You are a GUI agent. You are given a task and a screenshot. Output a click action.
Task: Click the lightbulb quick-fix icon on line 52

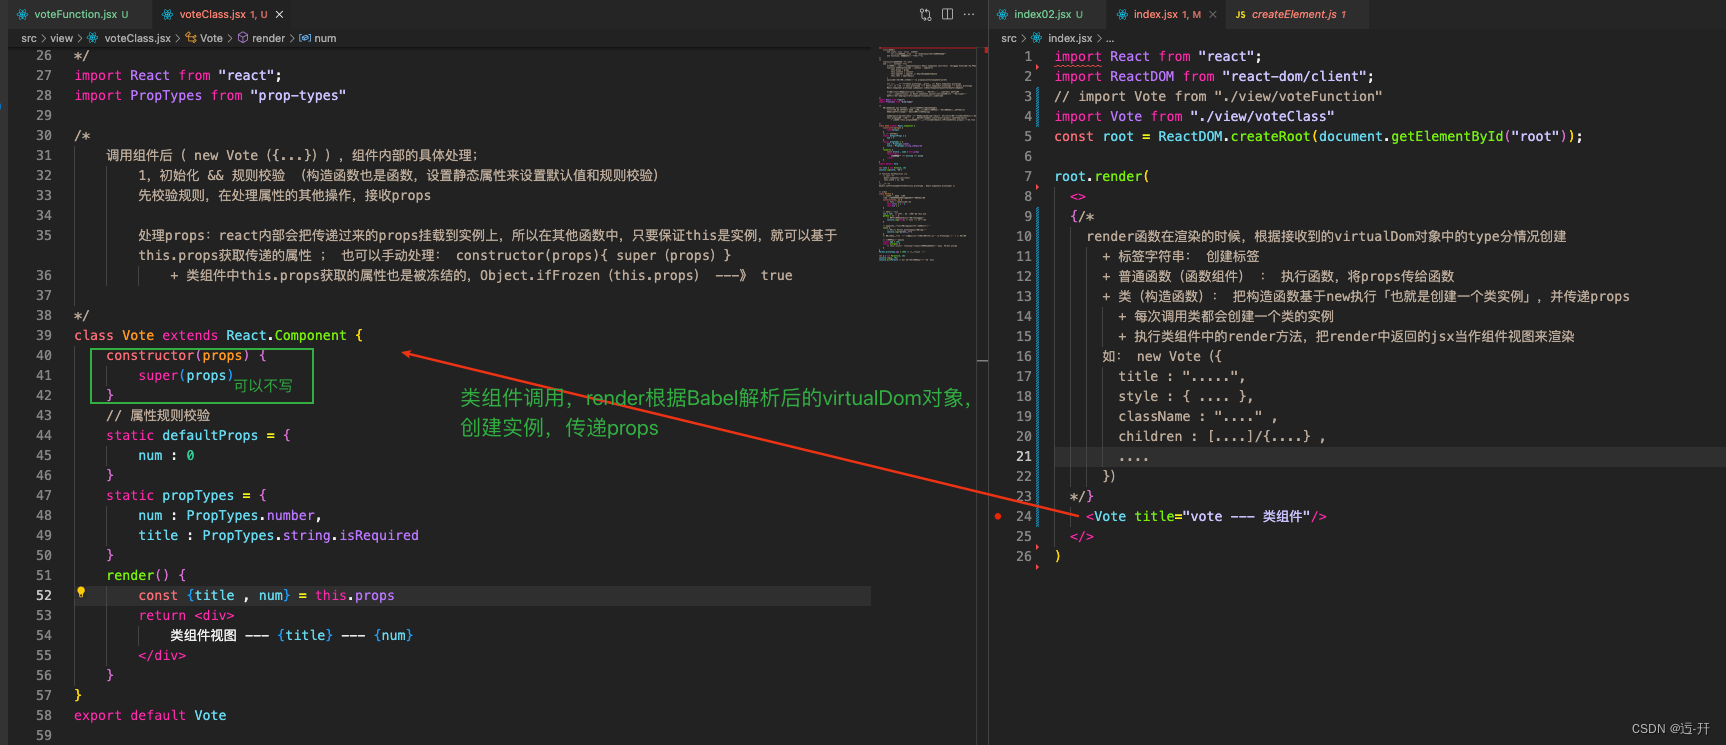coord(81,592)
